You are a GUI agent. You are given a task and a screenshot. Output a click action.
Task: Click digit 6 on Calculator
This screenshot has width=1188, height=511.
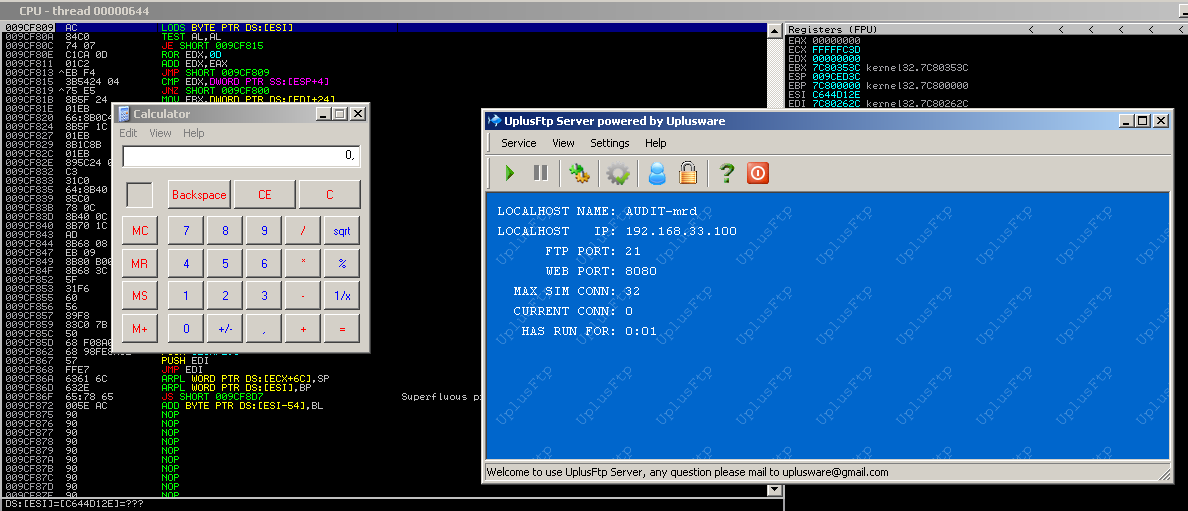[x=264, y=263]
